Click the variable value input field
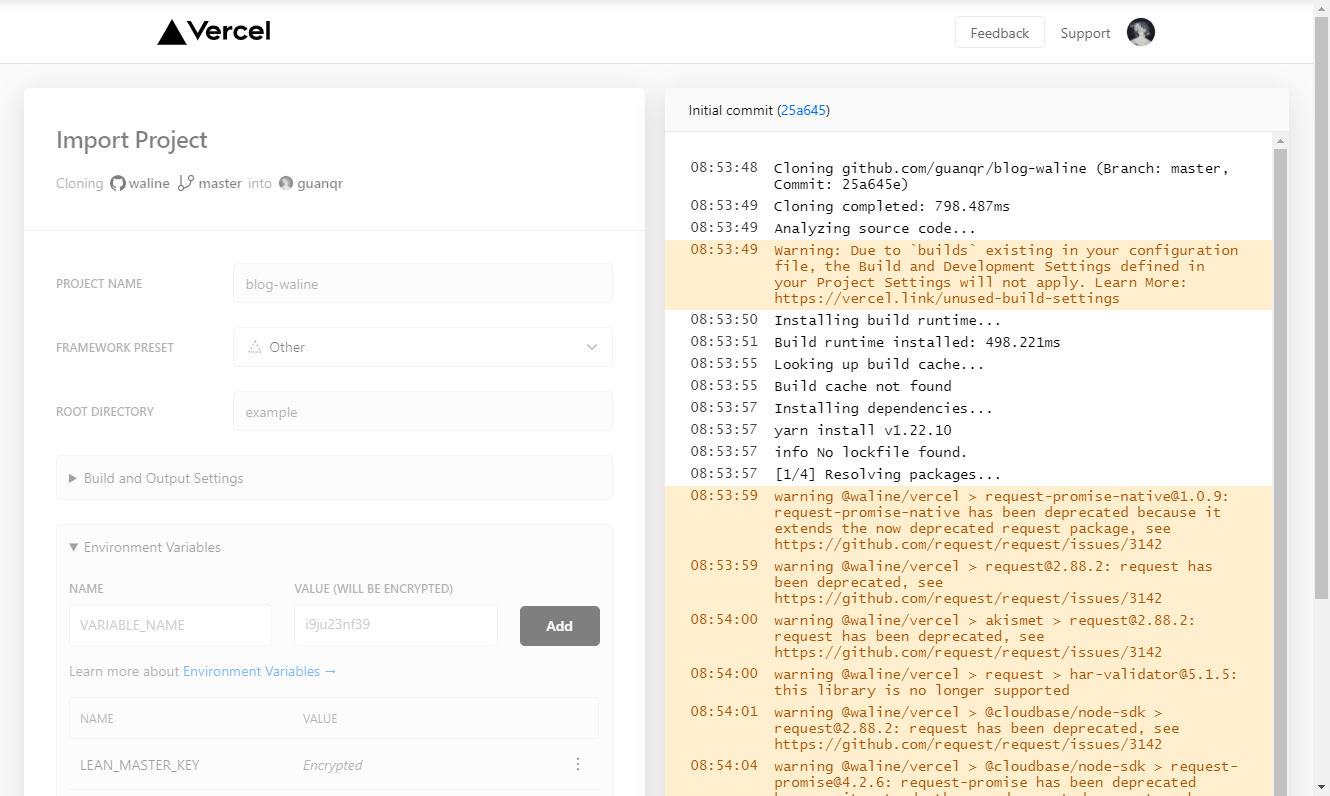 coord(396,625)
